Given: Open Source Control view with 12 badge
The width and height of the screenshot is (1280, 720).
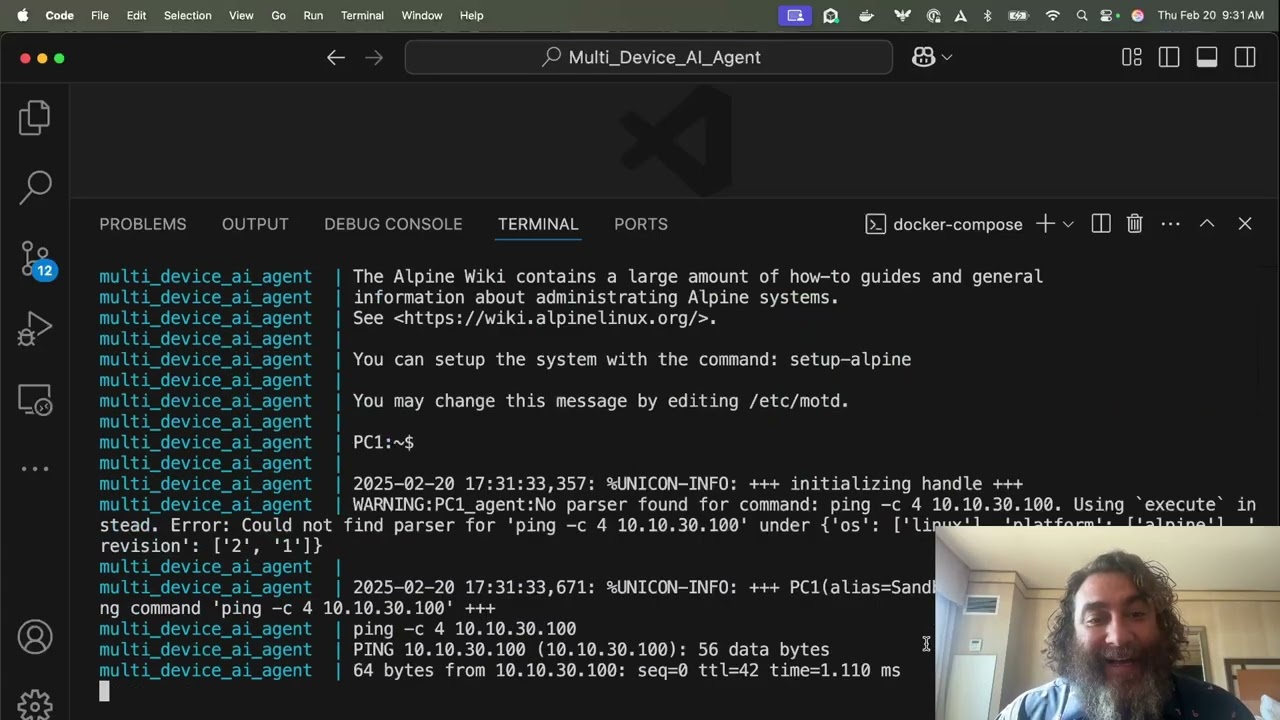Looking at the screenshot, I should [x=37, y=259].
